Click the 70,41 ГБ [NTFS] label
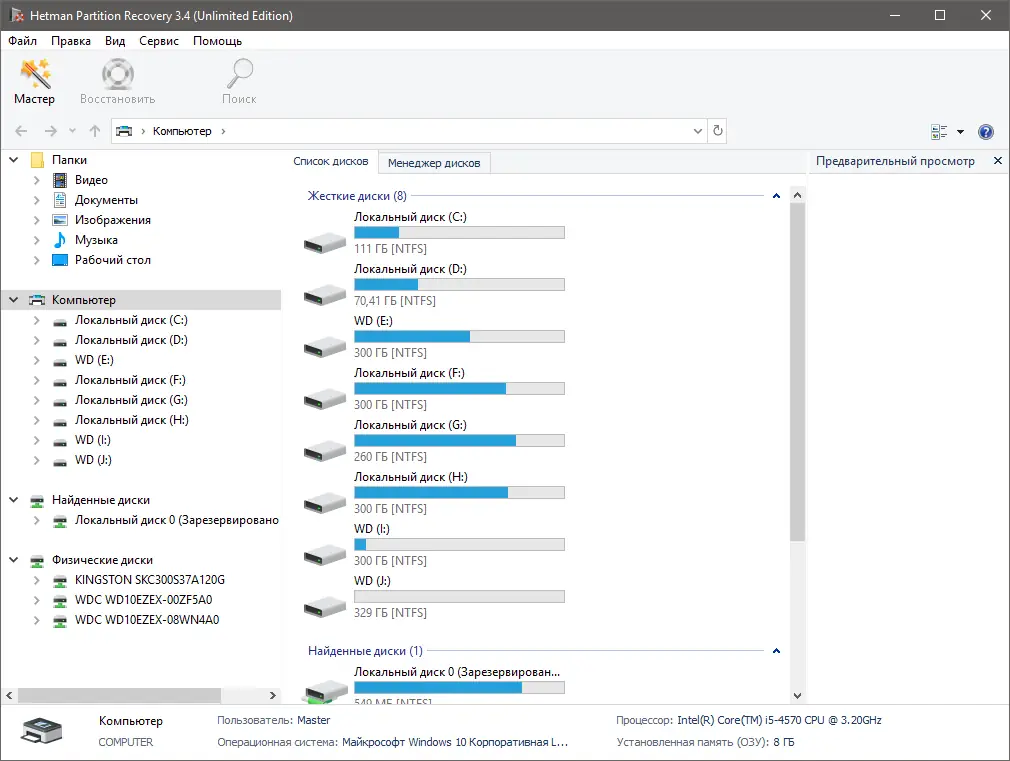 (x=395, y=301)
